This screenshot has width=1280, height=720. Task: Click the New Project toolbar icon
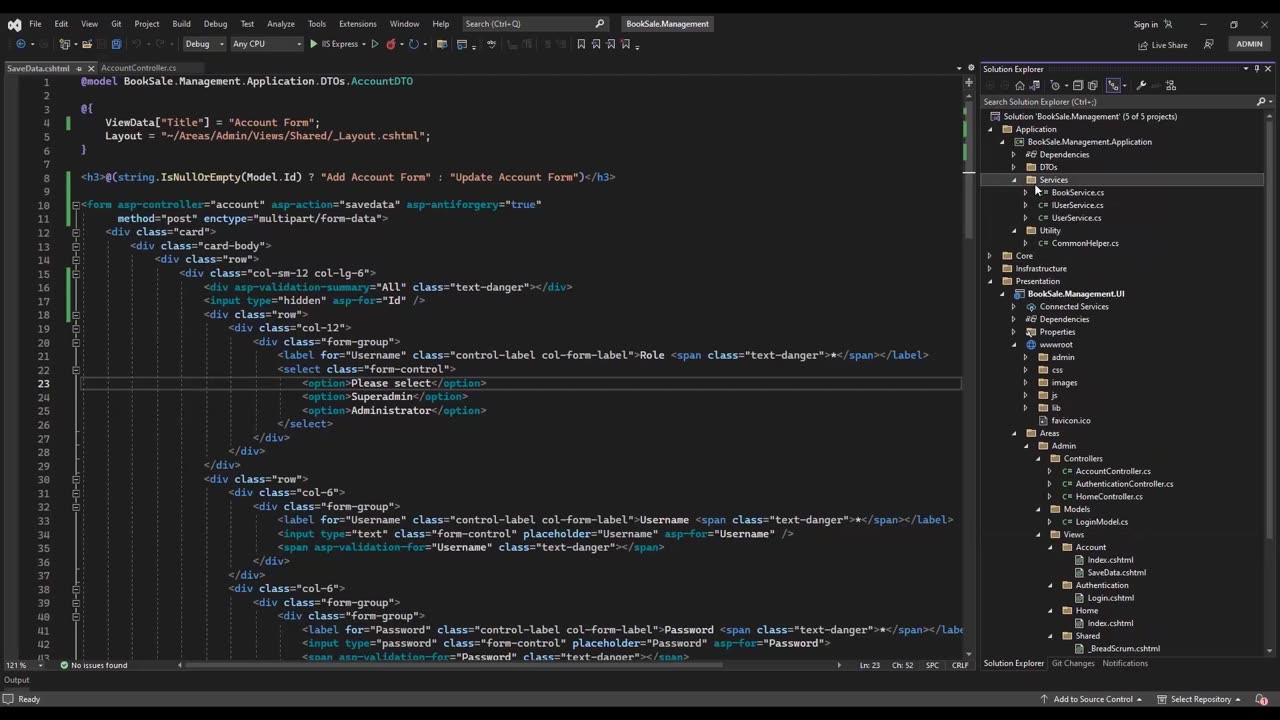tap(64, 44)
